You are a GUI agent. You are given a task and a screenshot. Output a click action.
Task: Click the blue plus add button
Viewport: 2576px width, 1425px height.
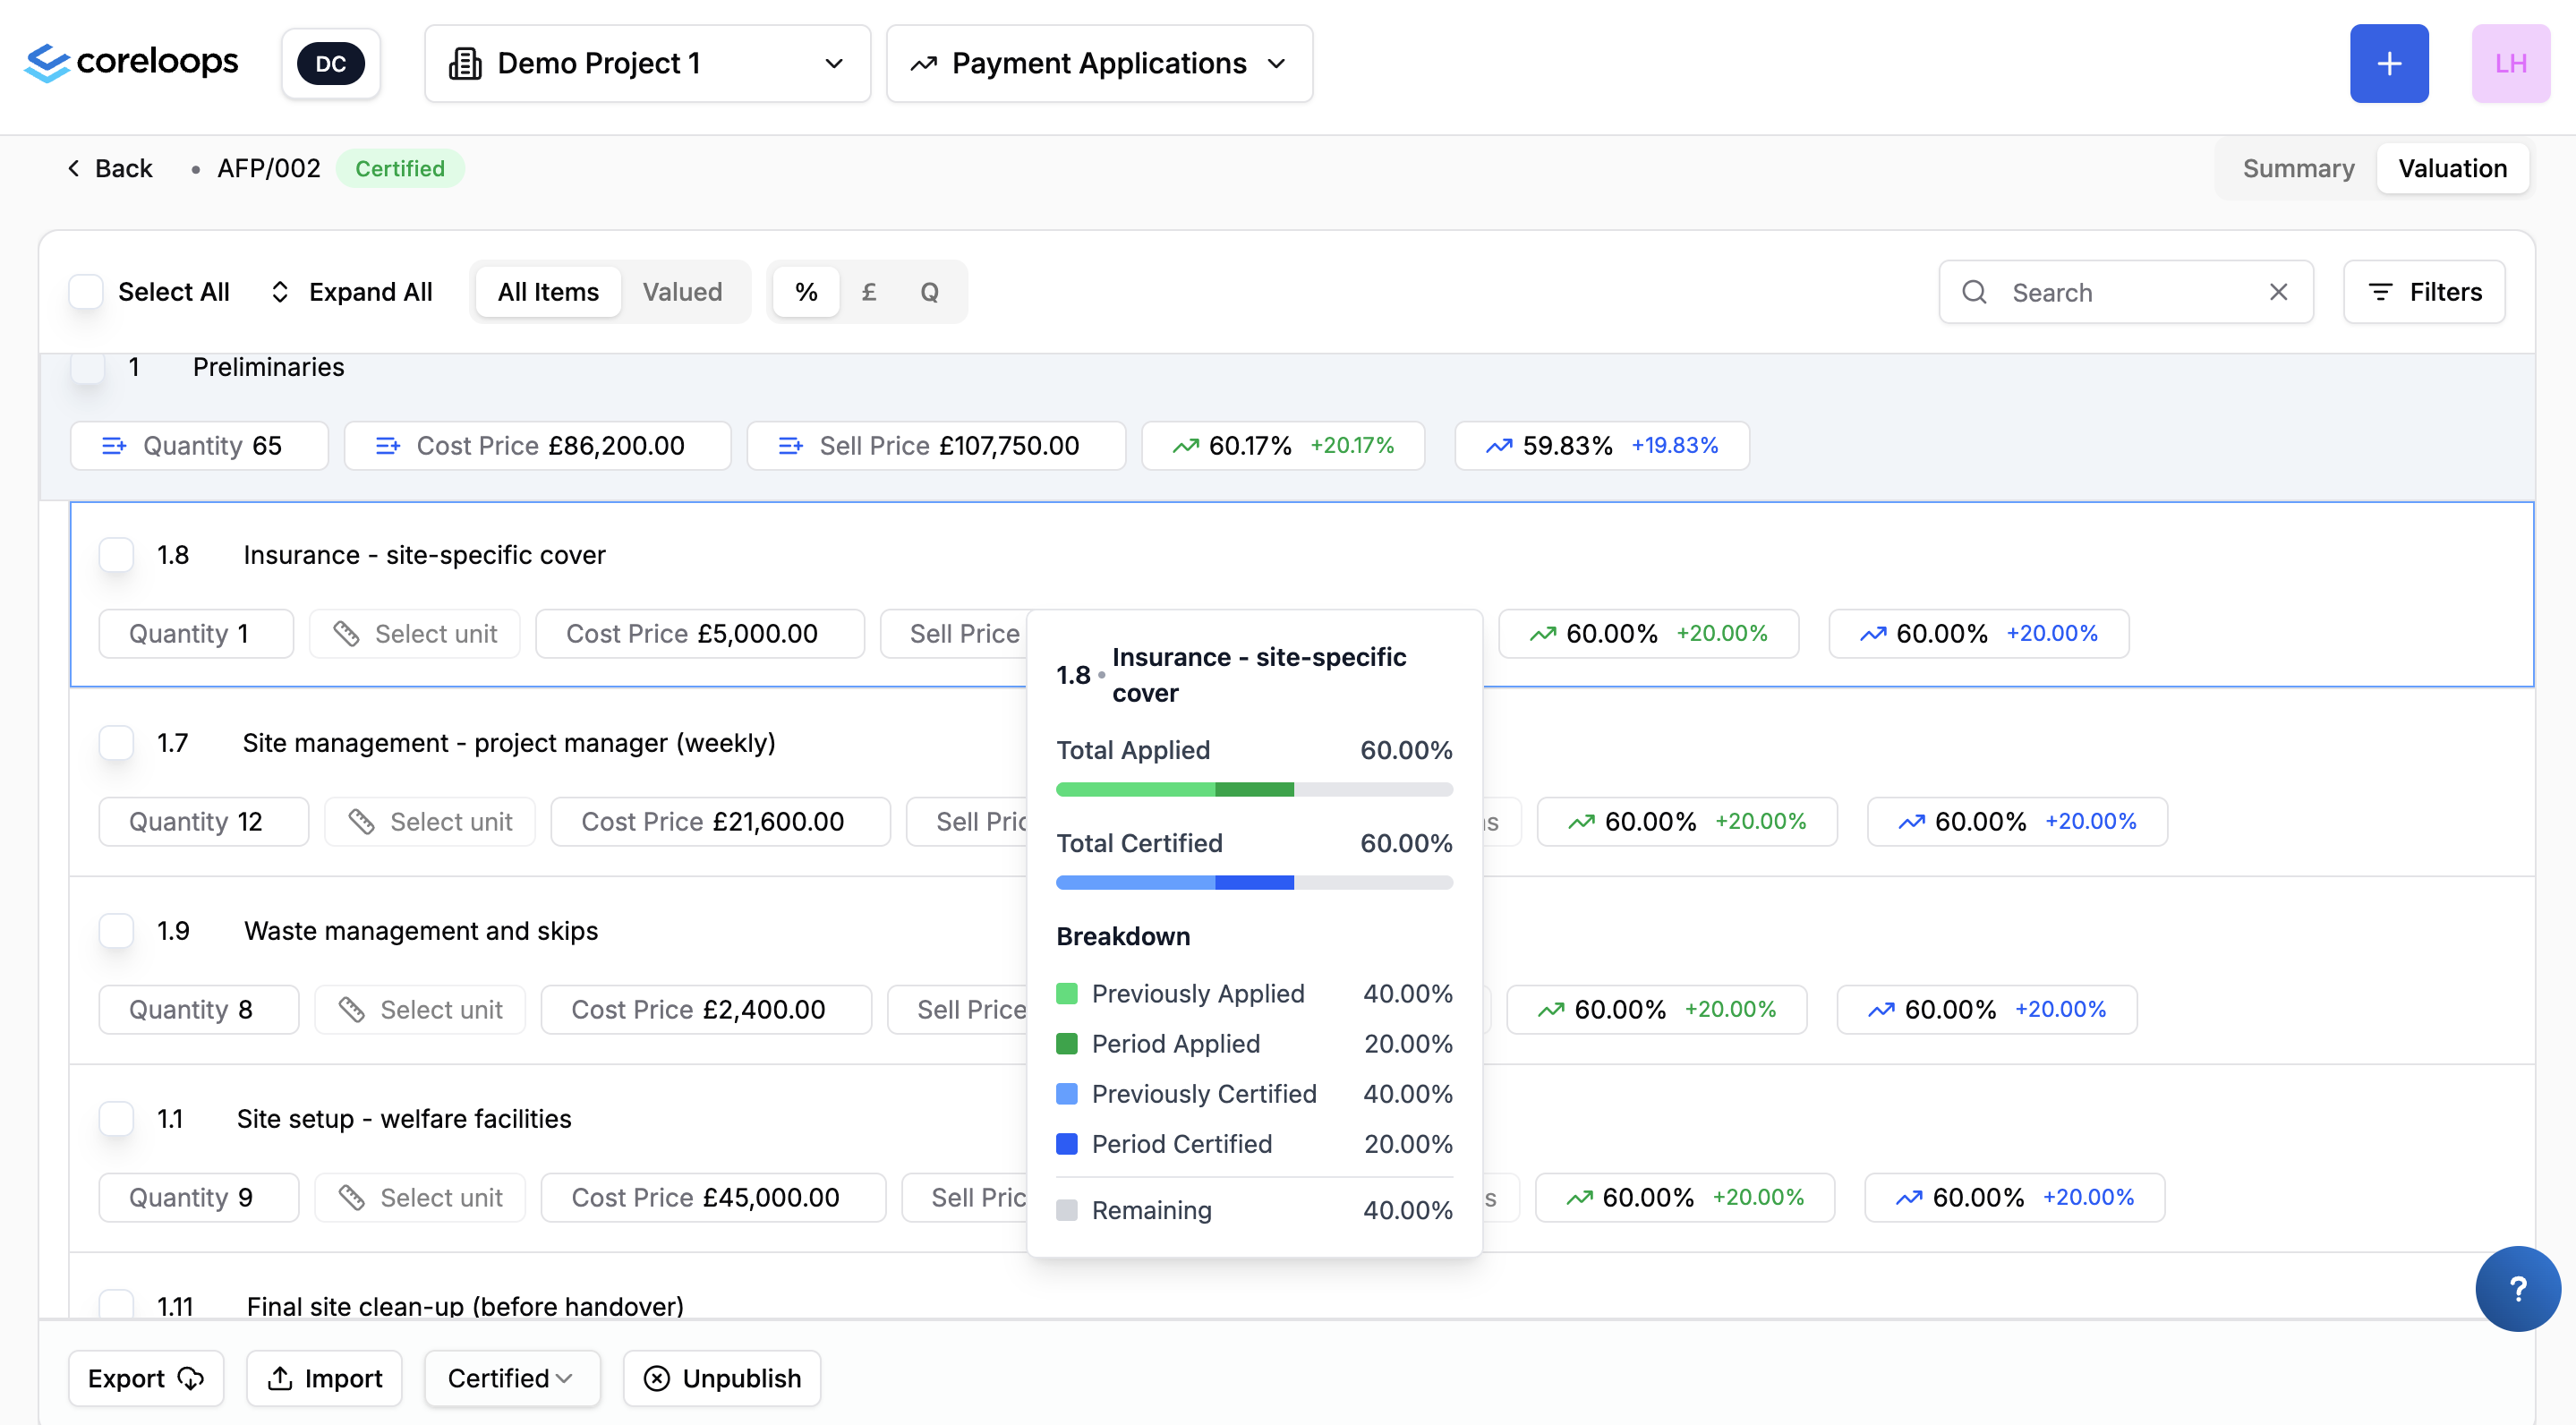coord(2388,64)
